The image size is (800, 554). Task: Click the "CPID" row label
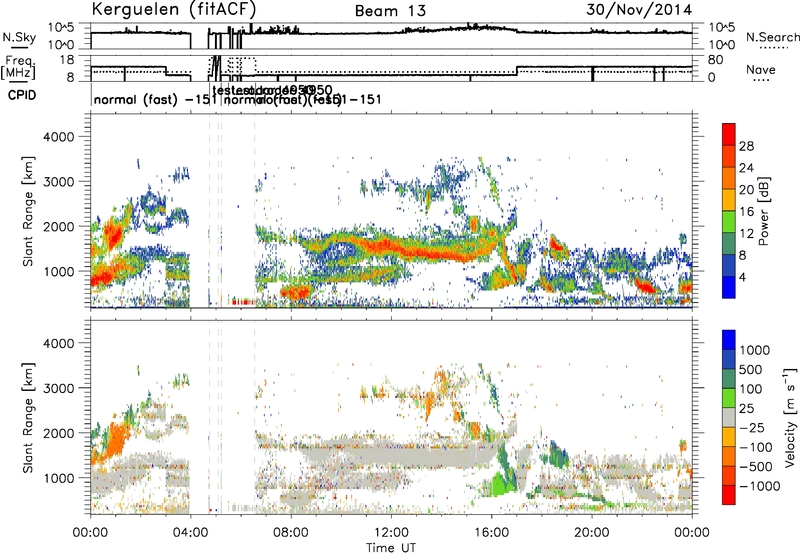(22, 95)
